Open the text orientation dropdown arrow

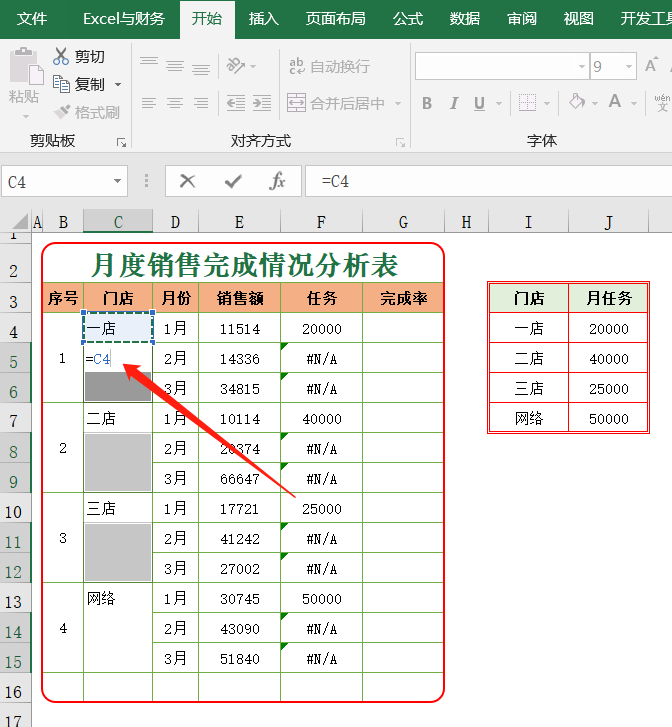[253, 66]
